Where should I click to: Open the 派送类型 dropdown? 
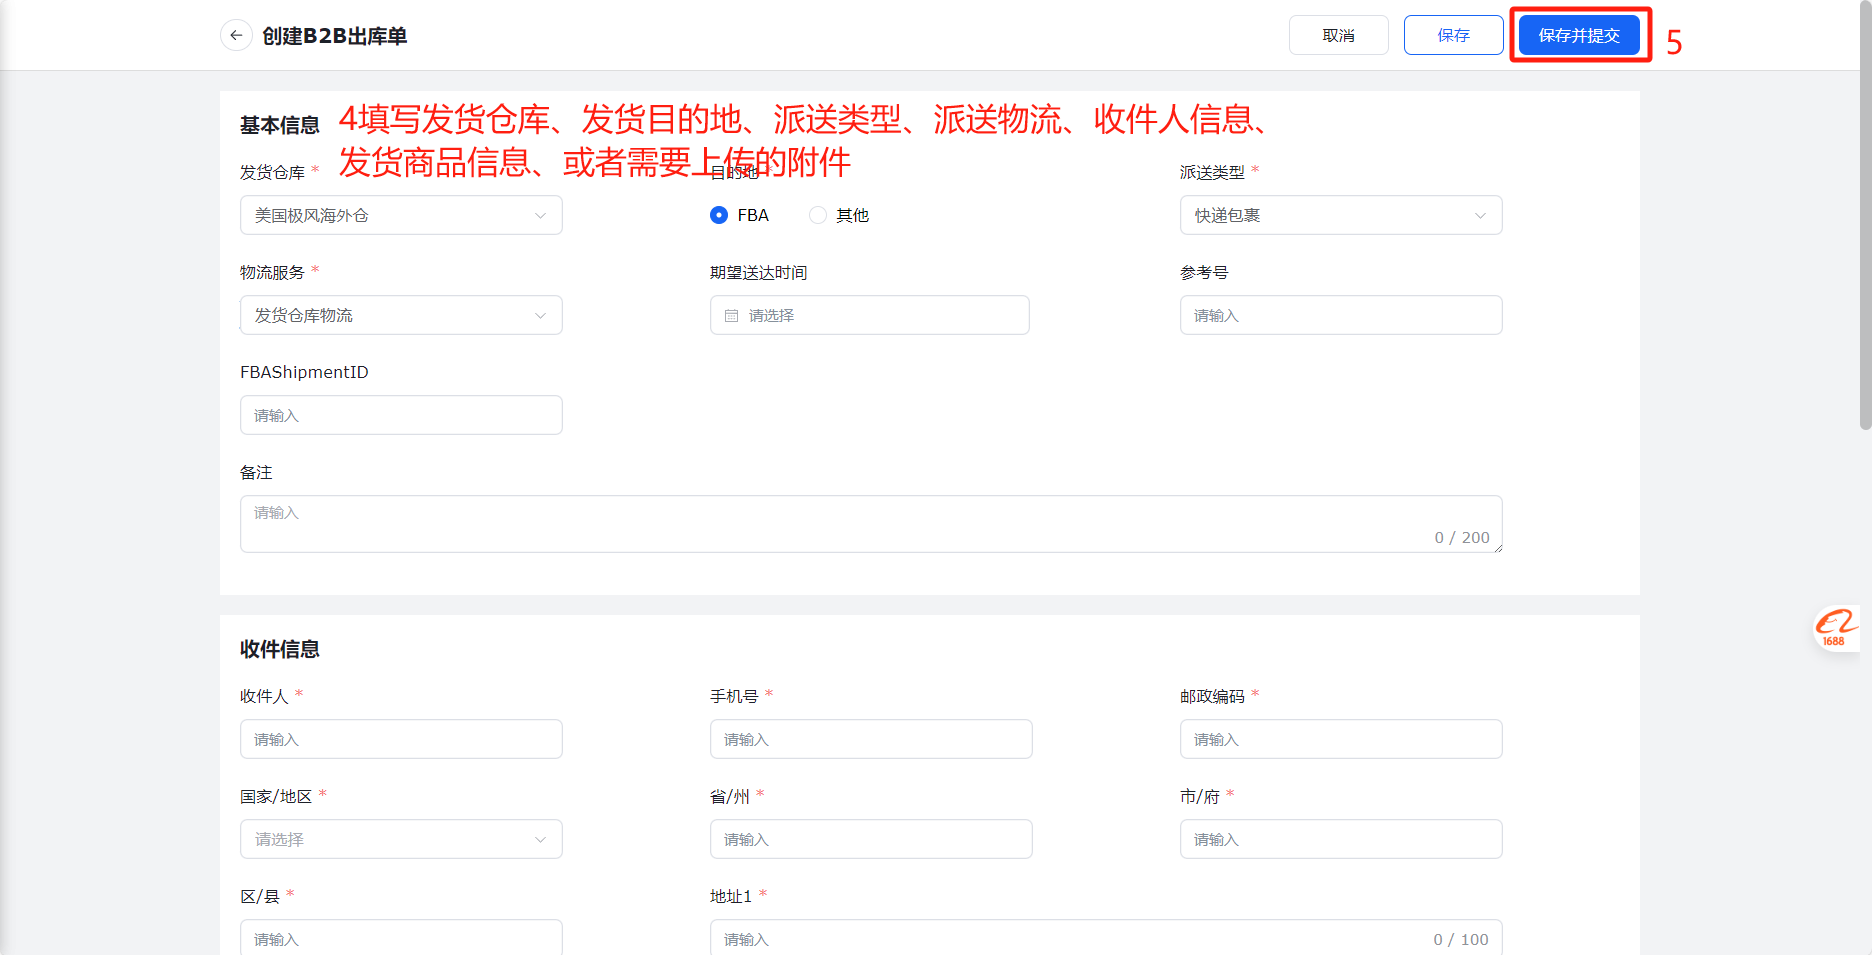point(1341,215)
